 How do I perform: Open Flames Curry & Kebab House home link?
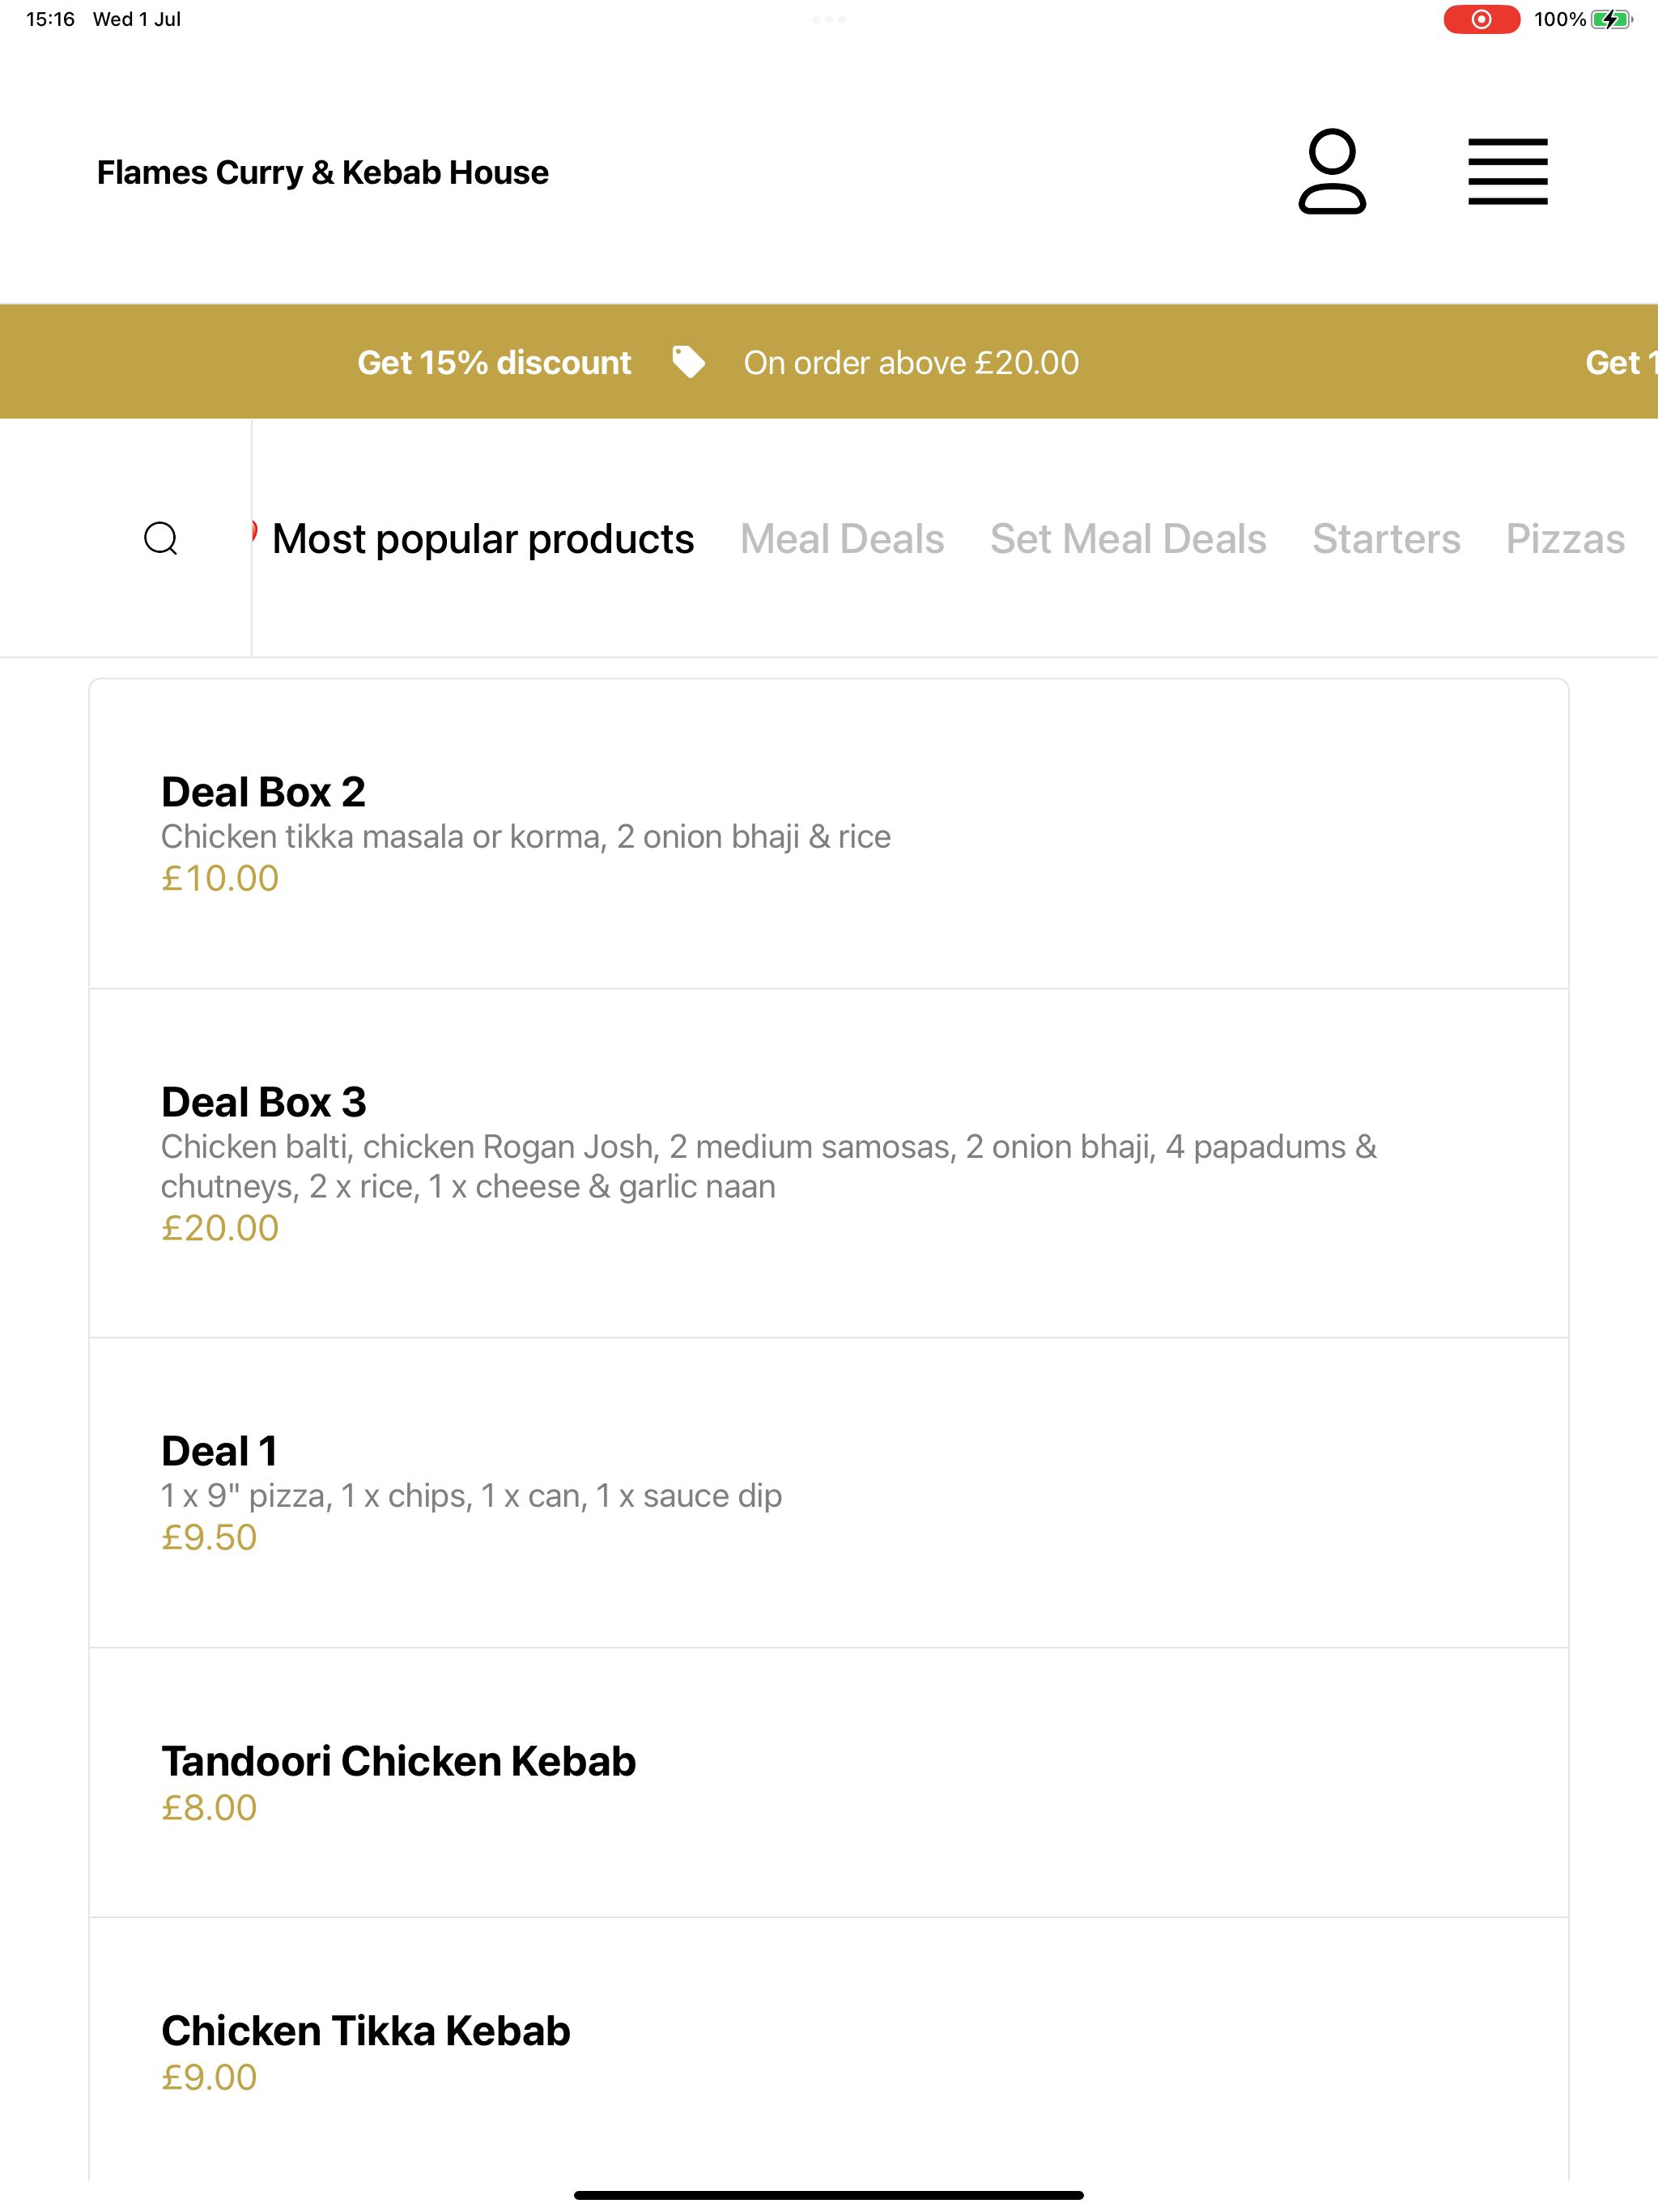323,172
